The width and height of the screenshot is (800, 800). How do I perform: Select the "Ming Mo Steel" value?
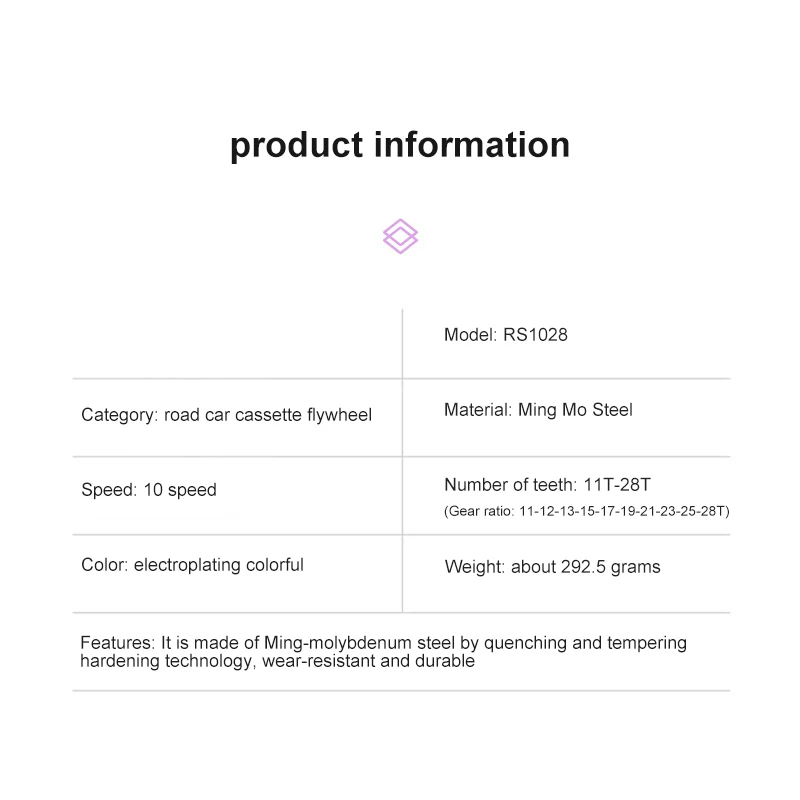(575, 409)
